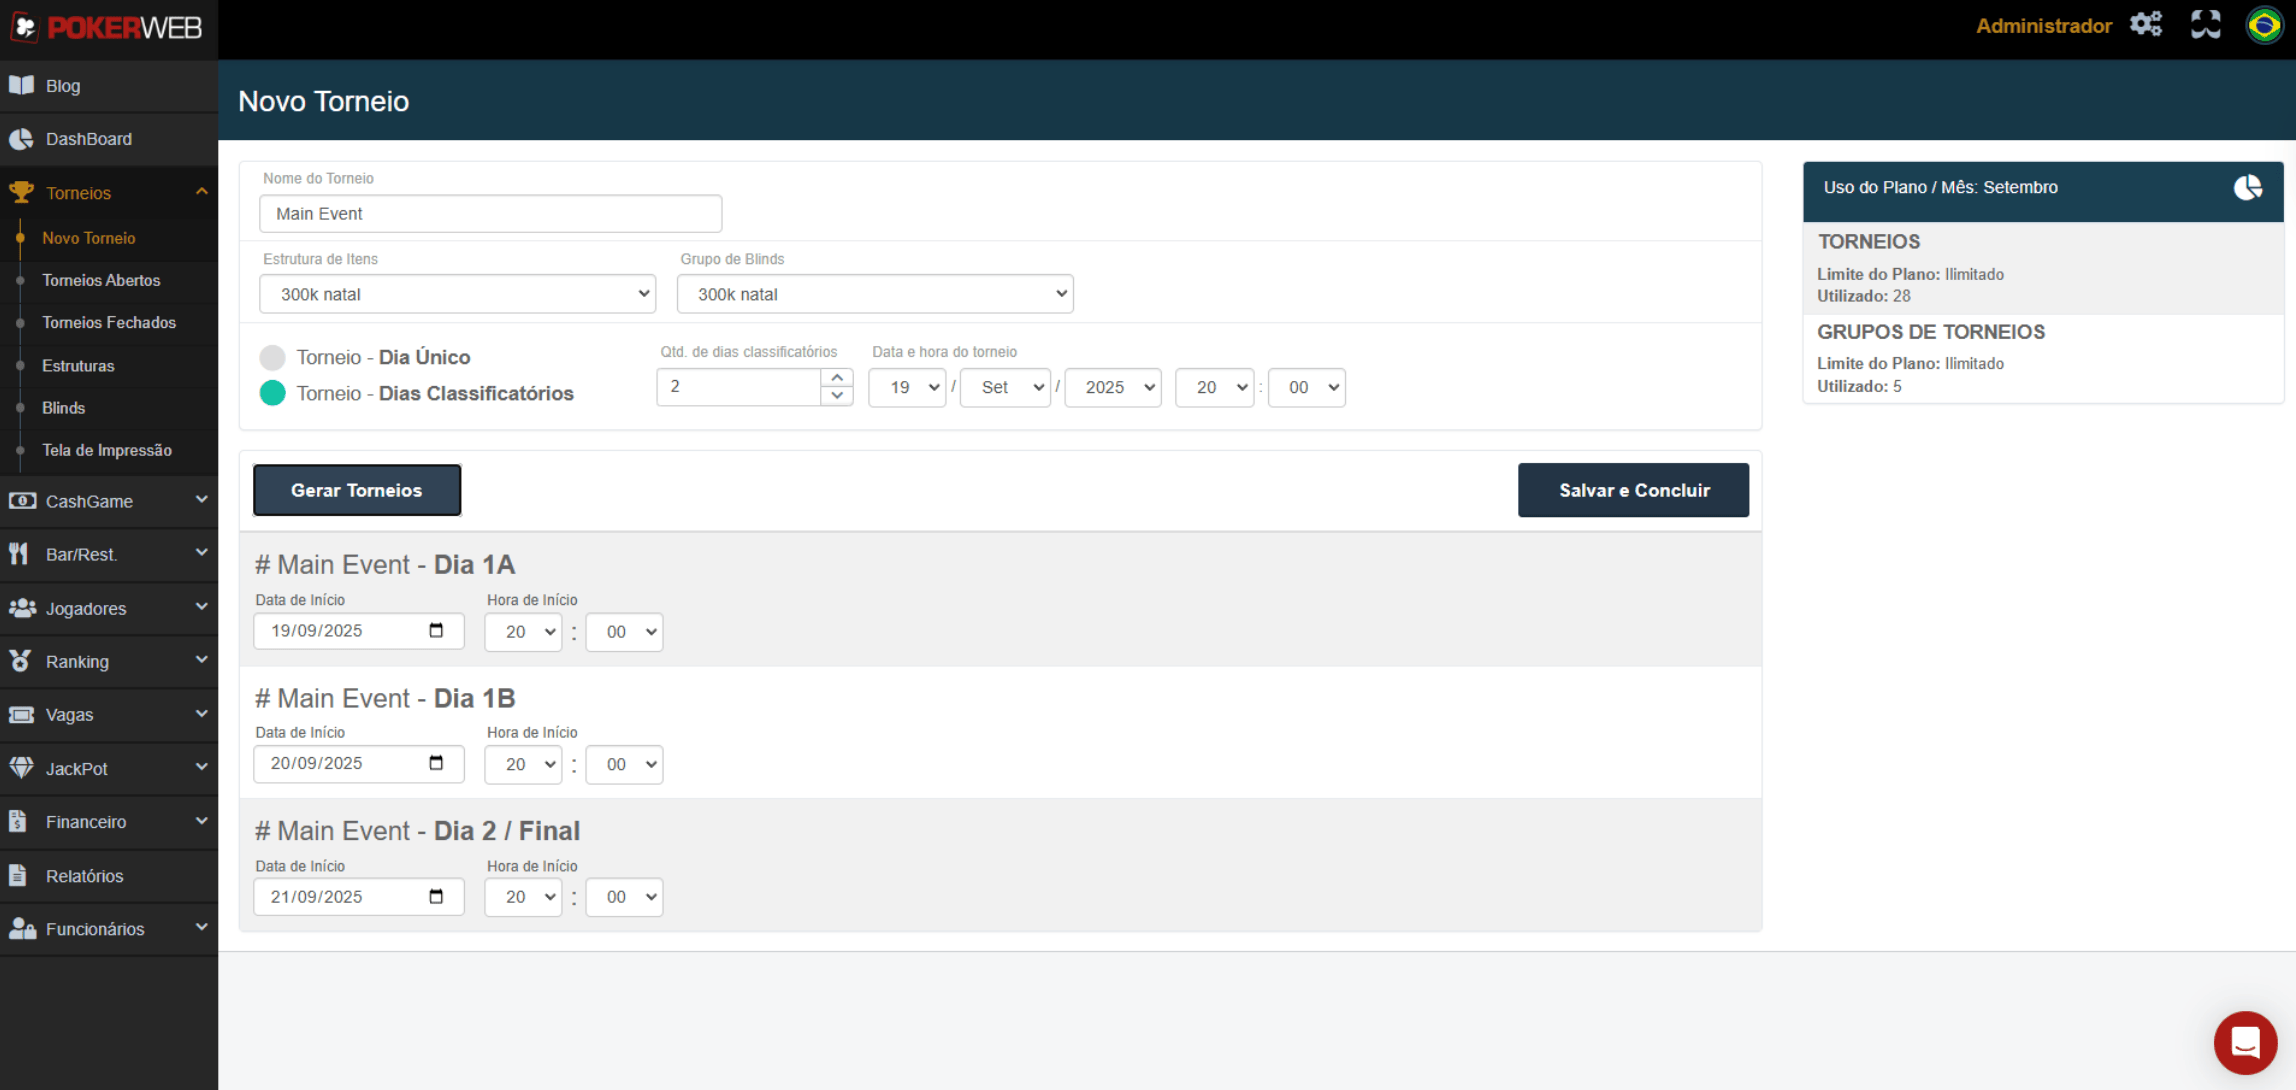Select Torneio - Dia Único radio option

(x=272, y=357)
